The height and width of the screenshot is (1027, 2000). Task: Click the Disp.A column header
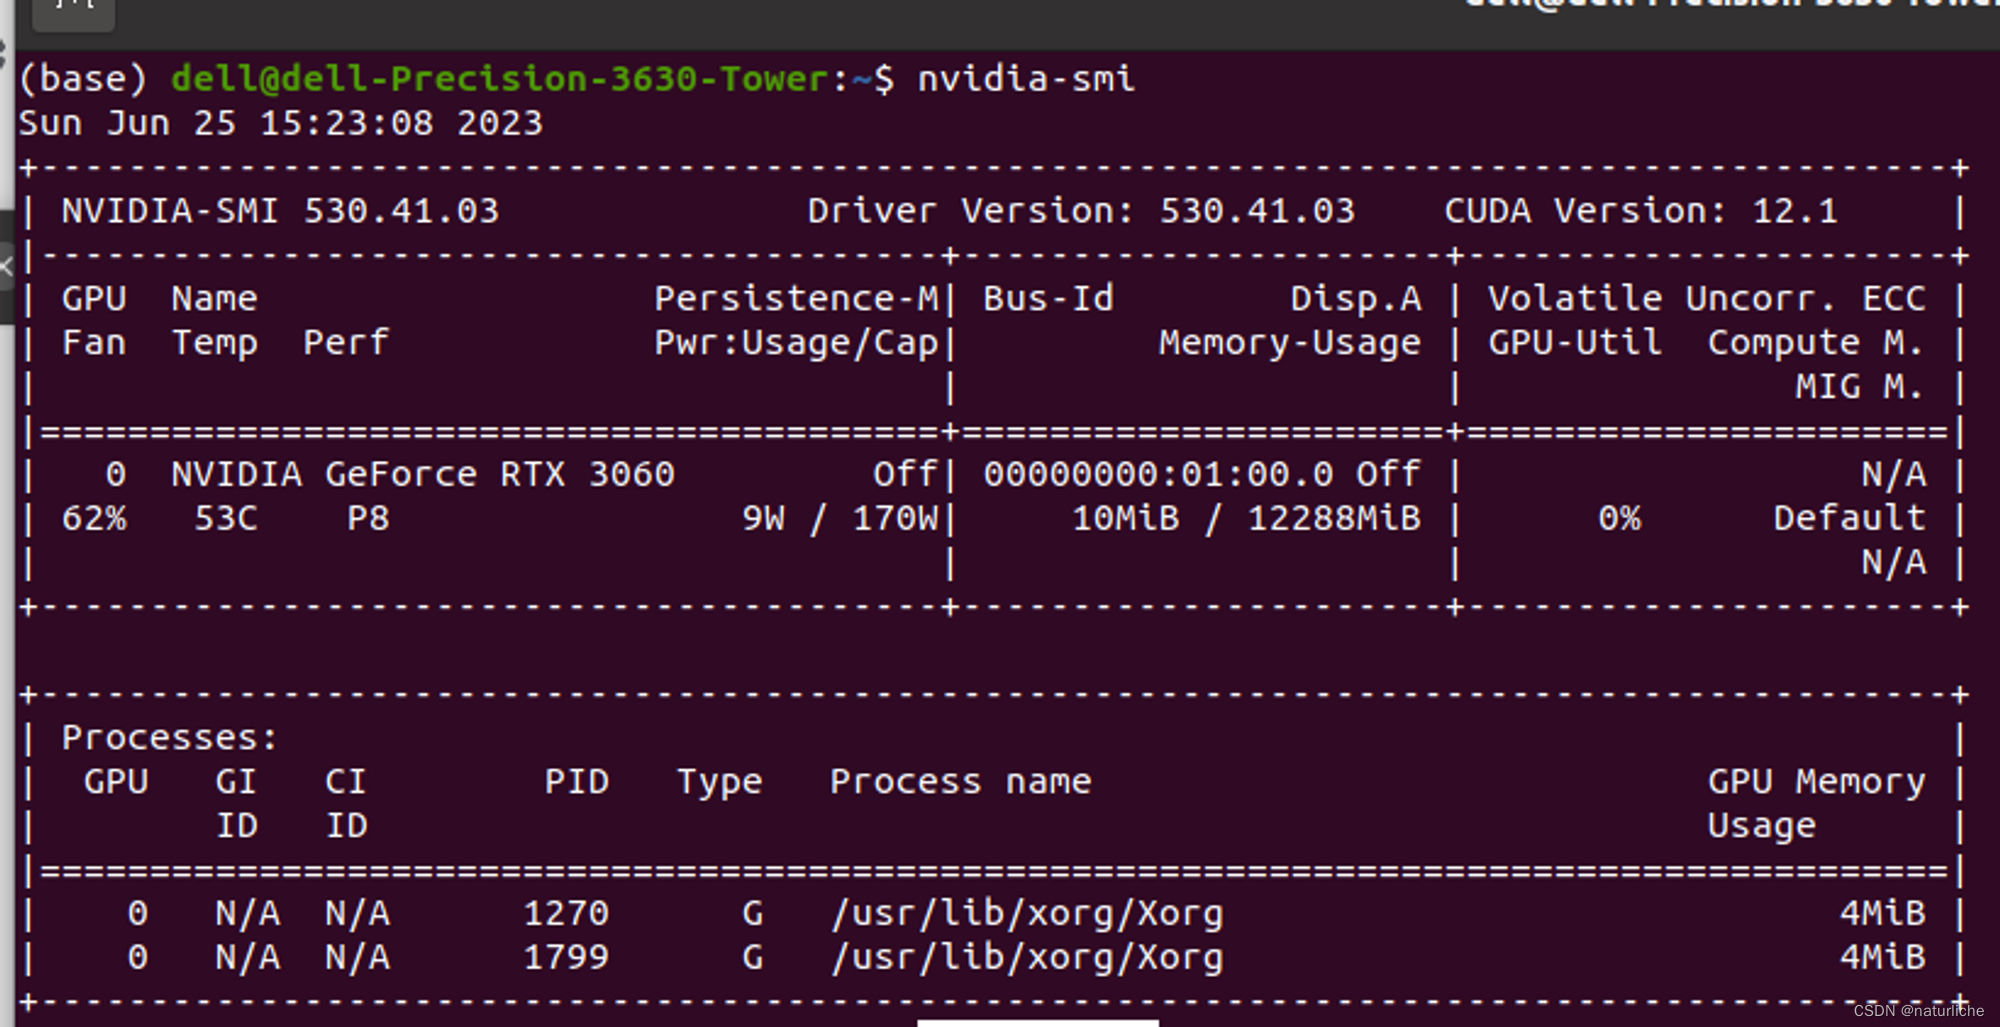click(1356, 298)
